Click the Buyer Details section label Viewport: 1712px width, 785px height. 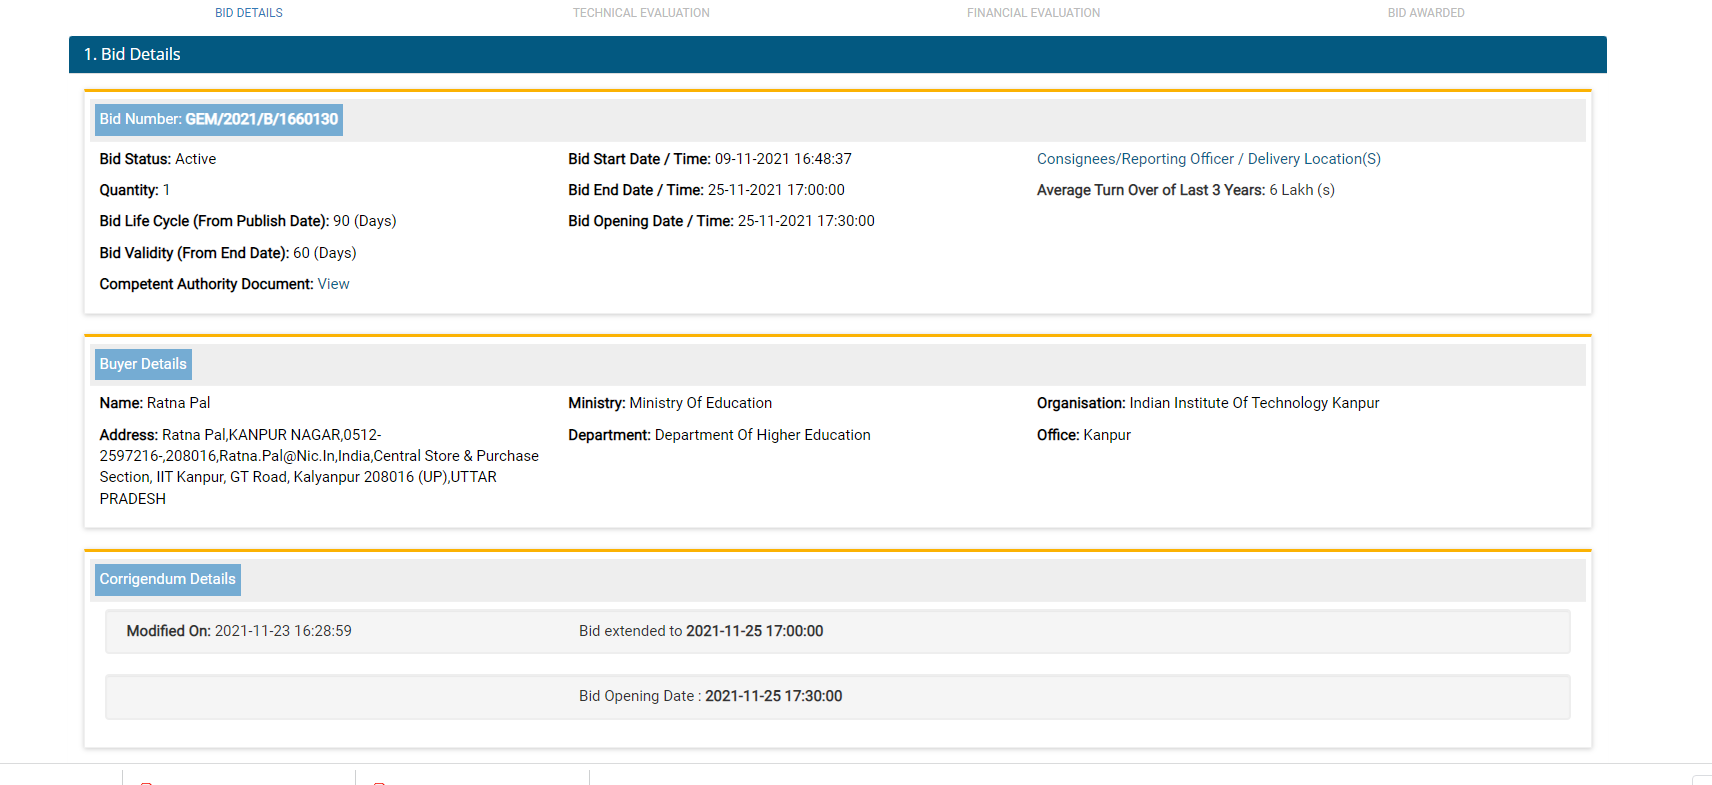pyautogui.click(x=143, y=364)
